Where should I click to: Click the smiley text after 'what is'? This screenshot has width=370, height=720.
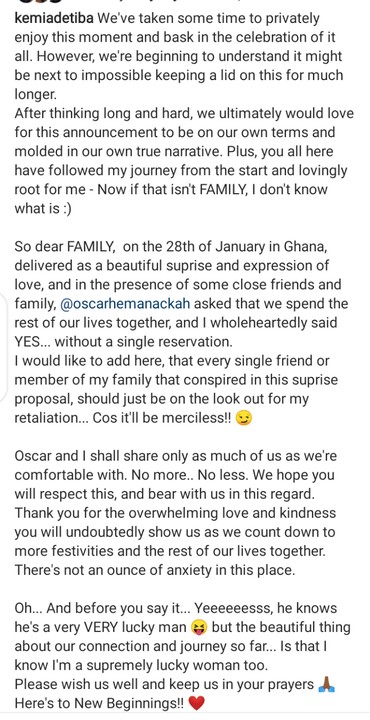(65, 208)
